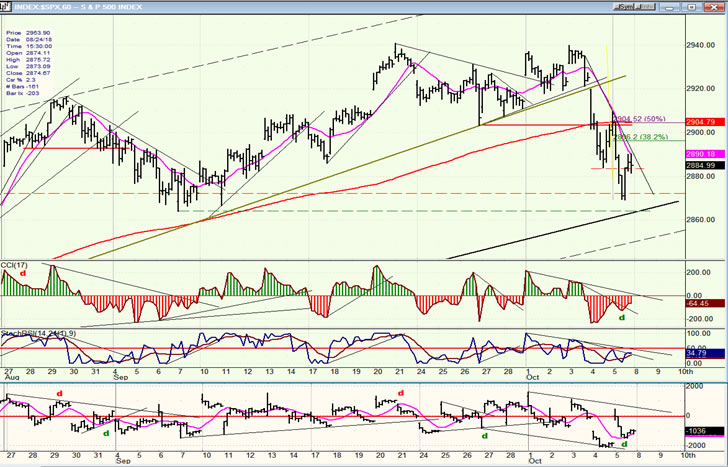Click the 2900.00 price axis label
The image size is (728, 467).
point(700,132)
